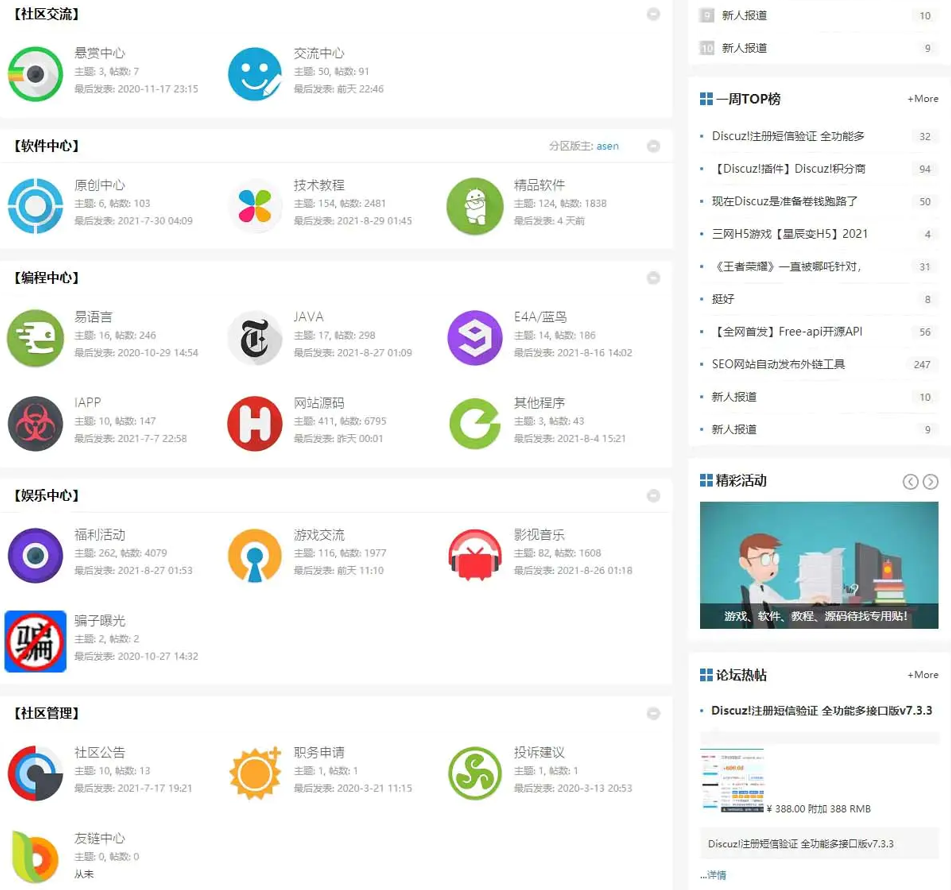Open the 网站源码 red H icon
This screenshot has height=890, width=951.
point(254,423)
